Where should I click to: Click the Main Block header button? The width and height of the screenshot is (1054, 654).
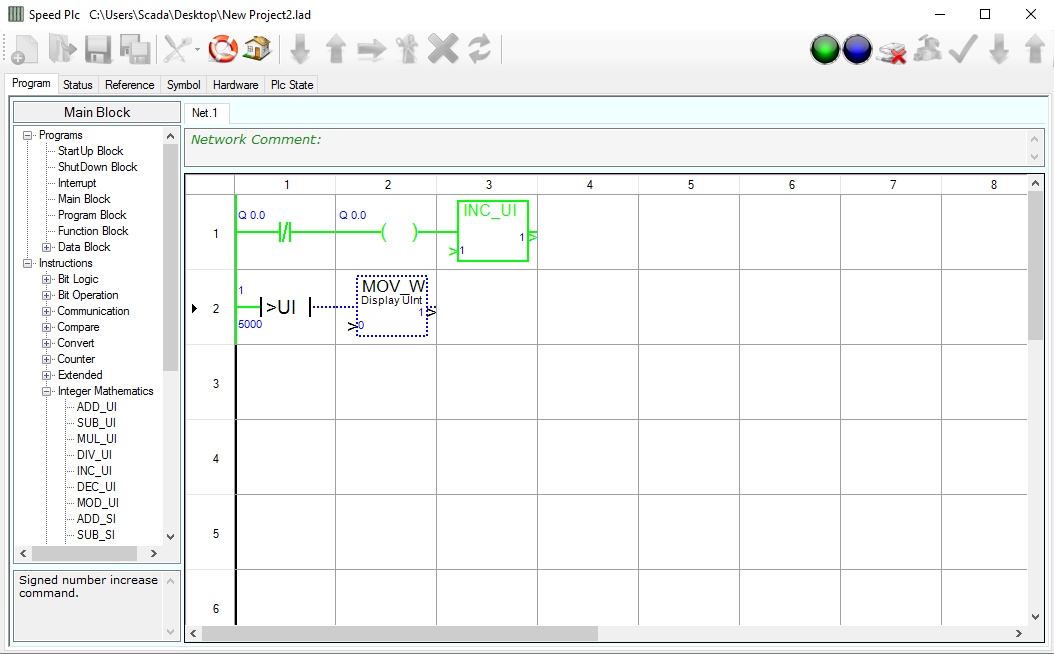(97, 112)
